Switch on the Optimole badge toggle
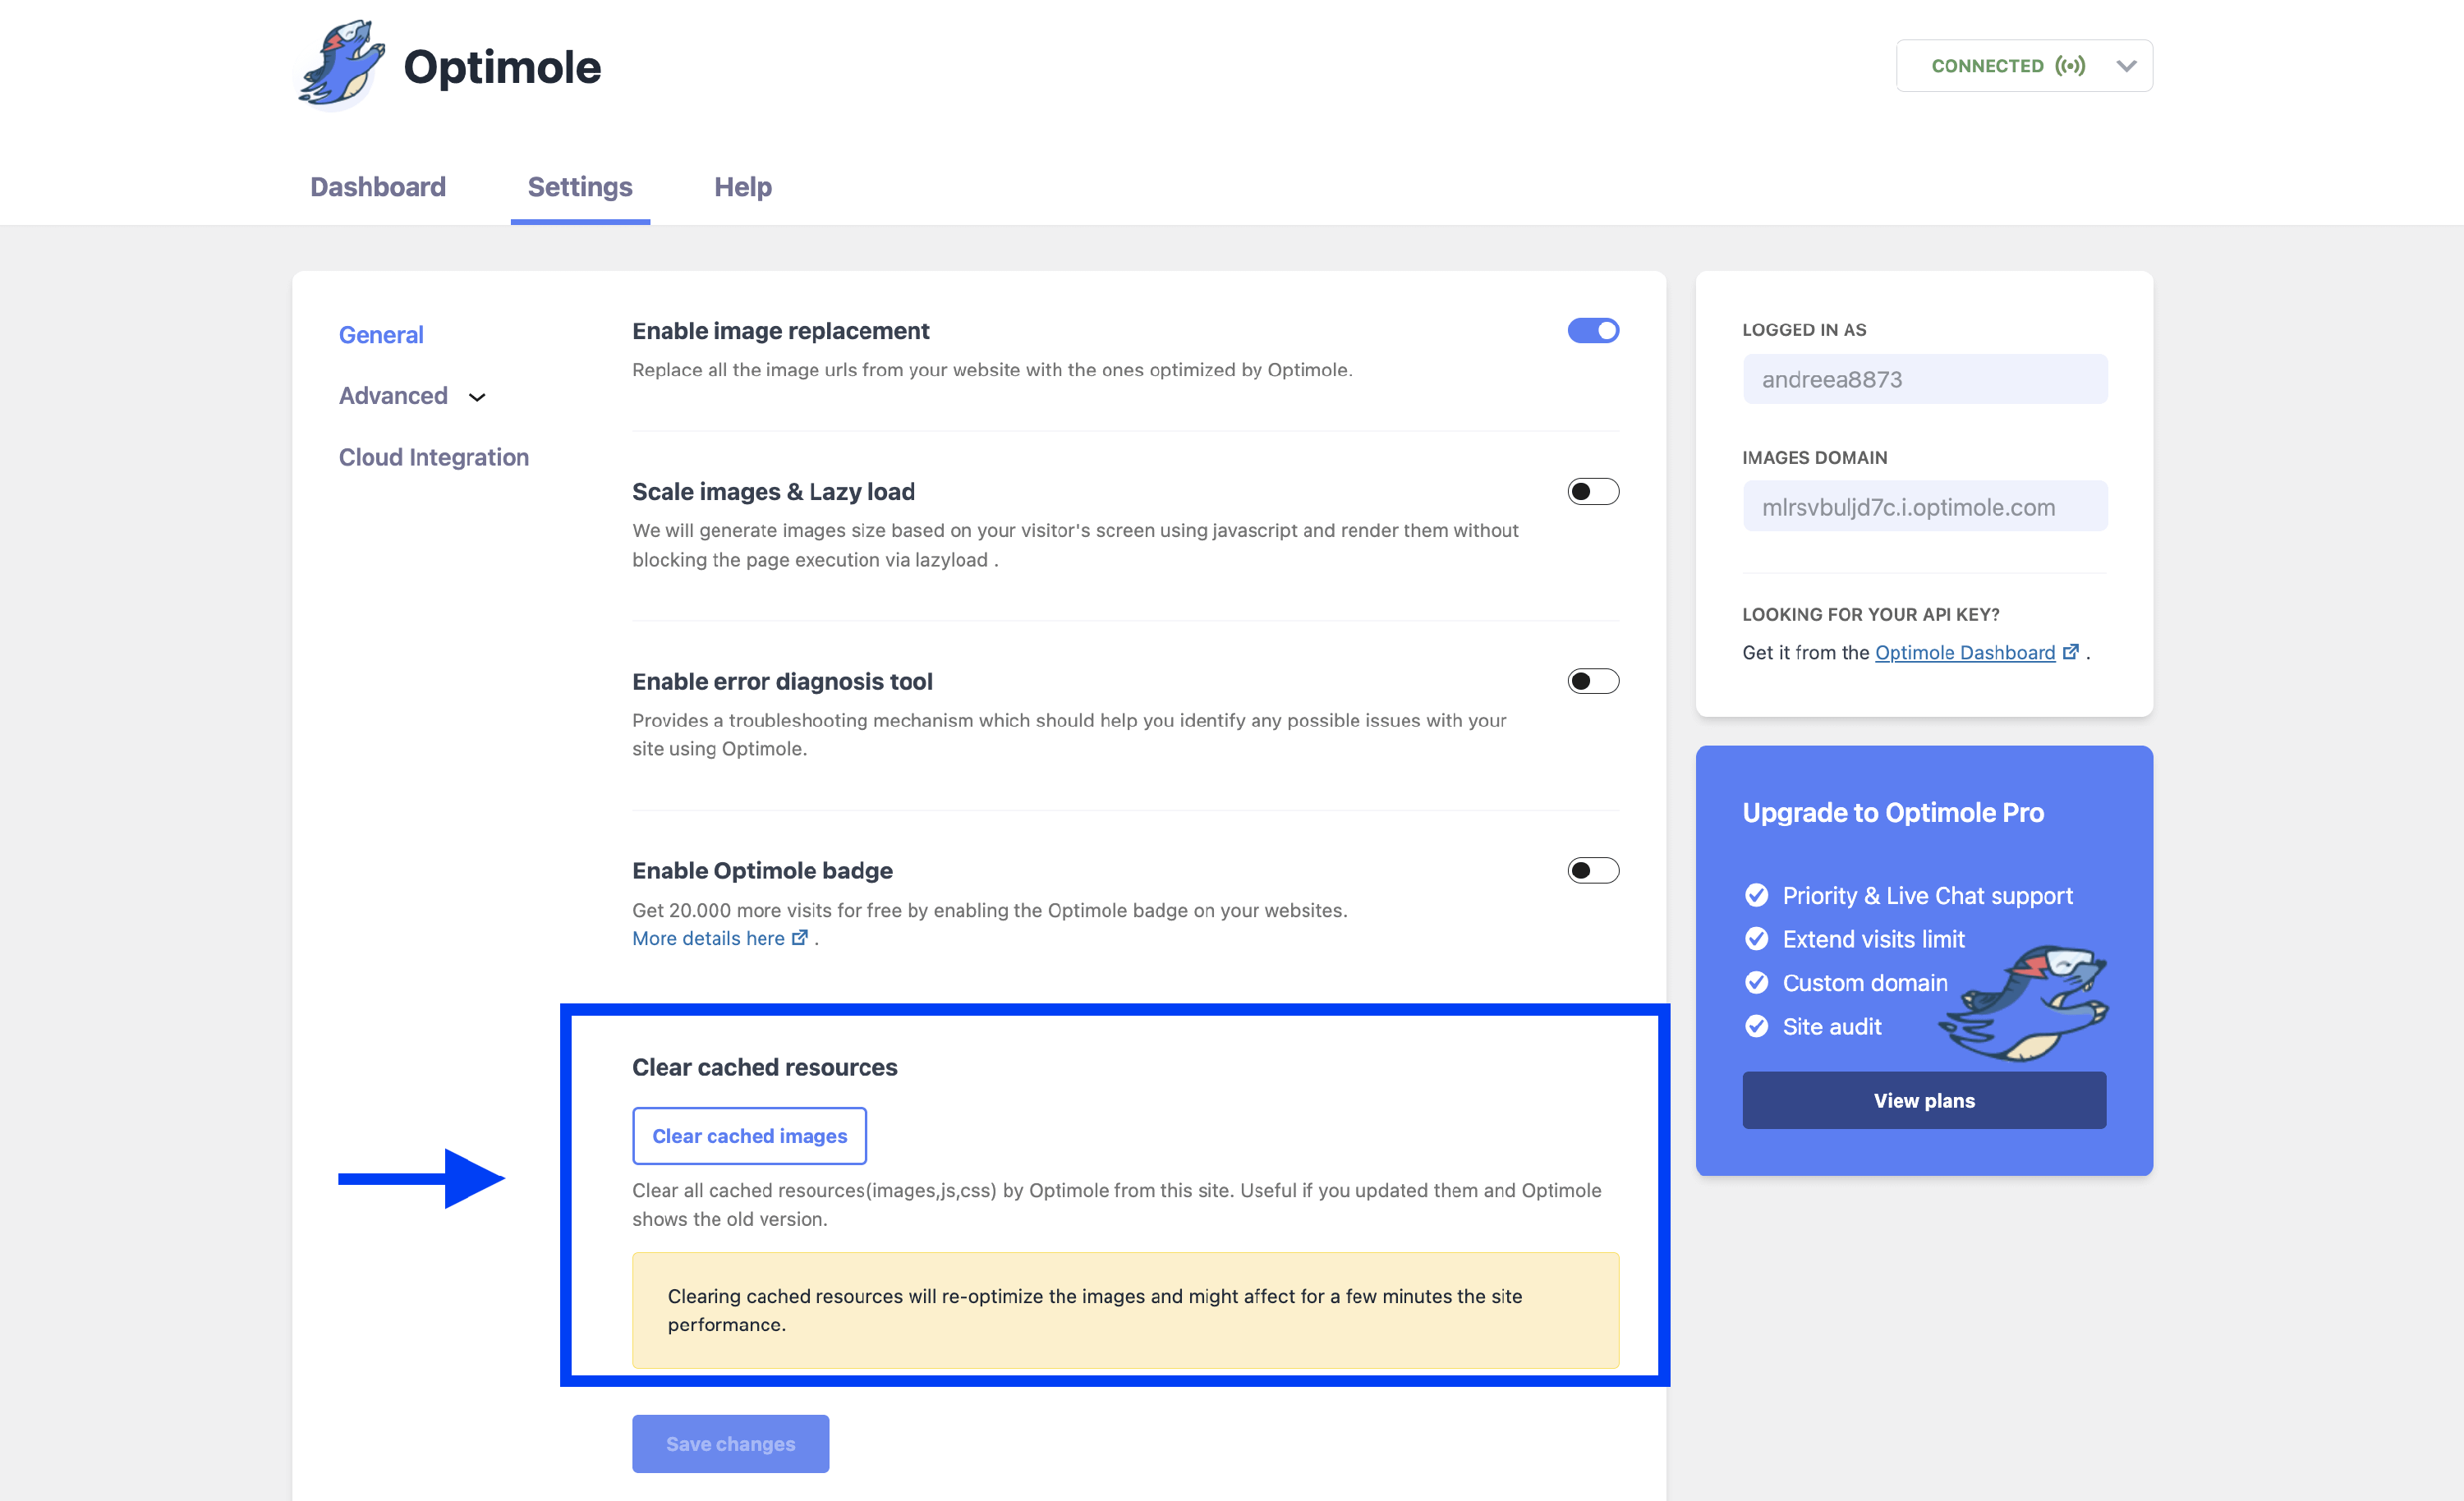This screenshot has width=2464, height=1501. 1593,871
